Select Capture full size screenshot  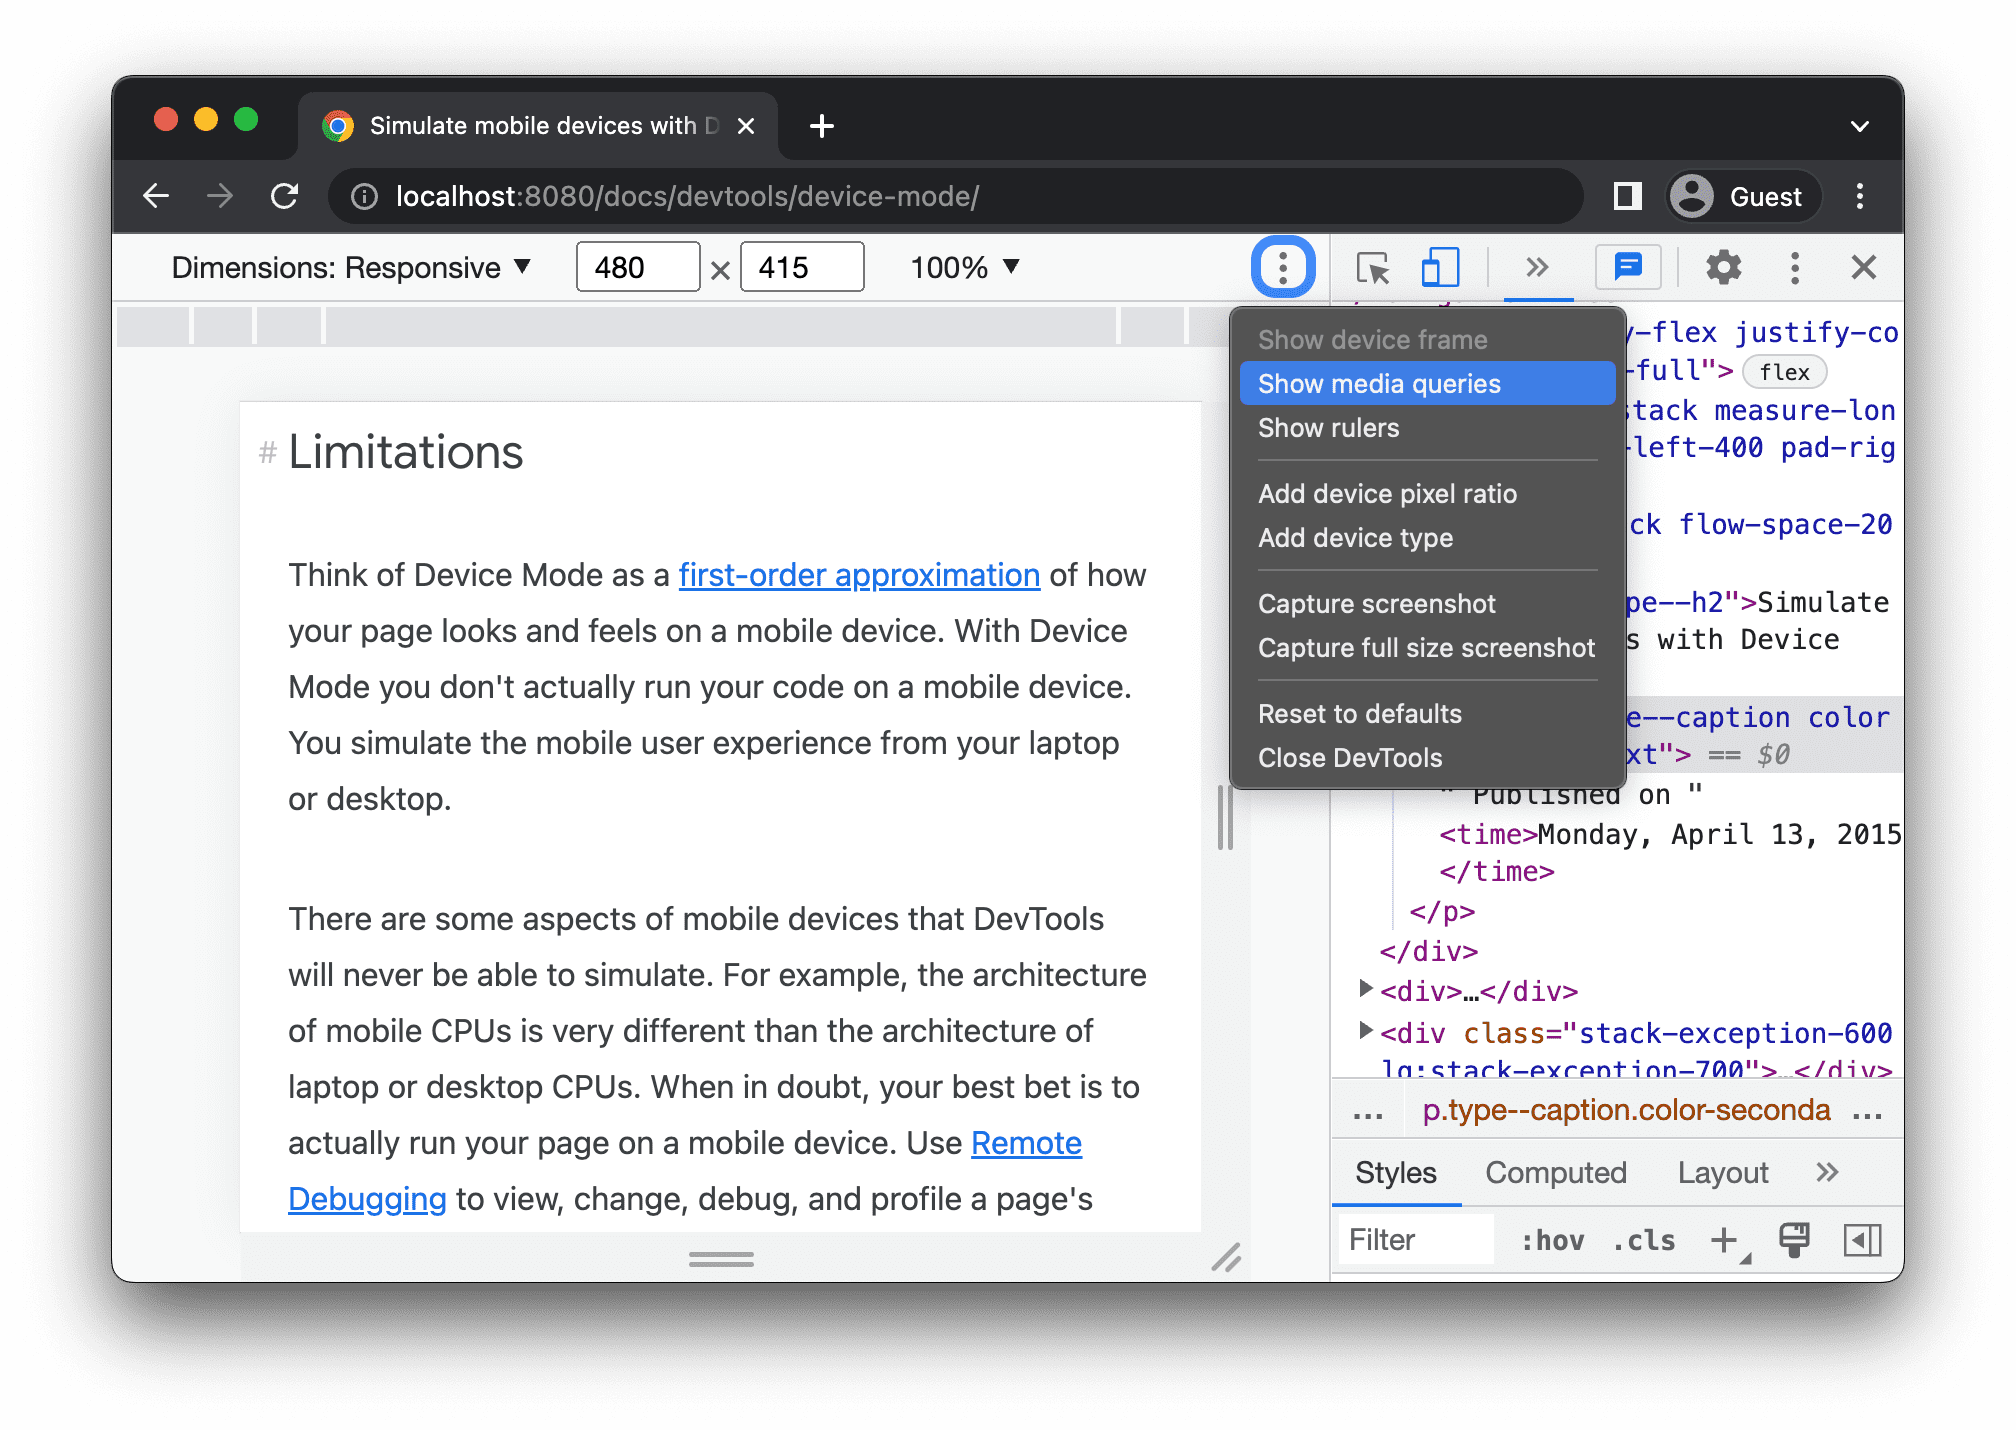click(x=1425, y=648)
